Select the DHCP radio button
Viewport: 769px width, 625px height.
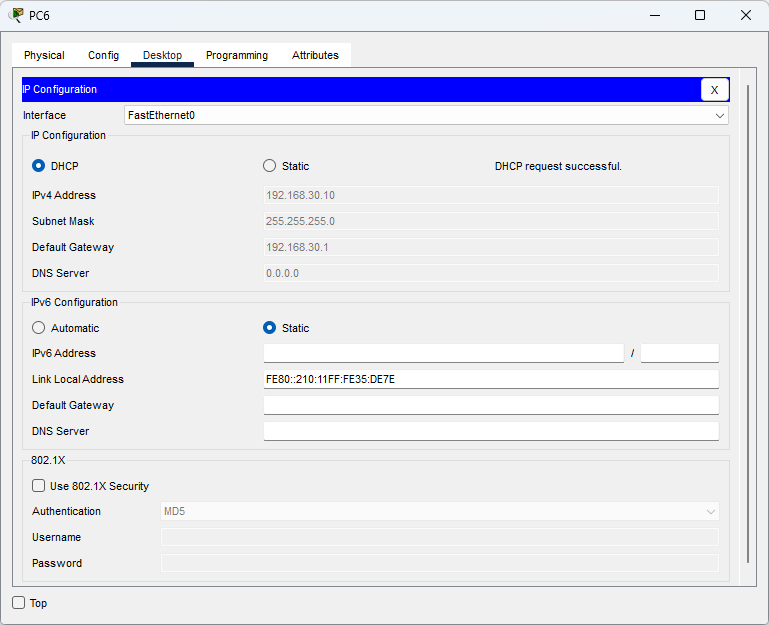[x=39, y=166]
